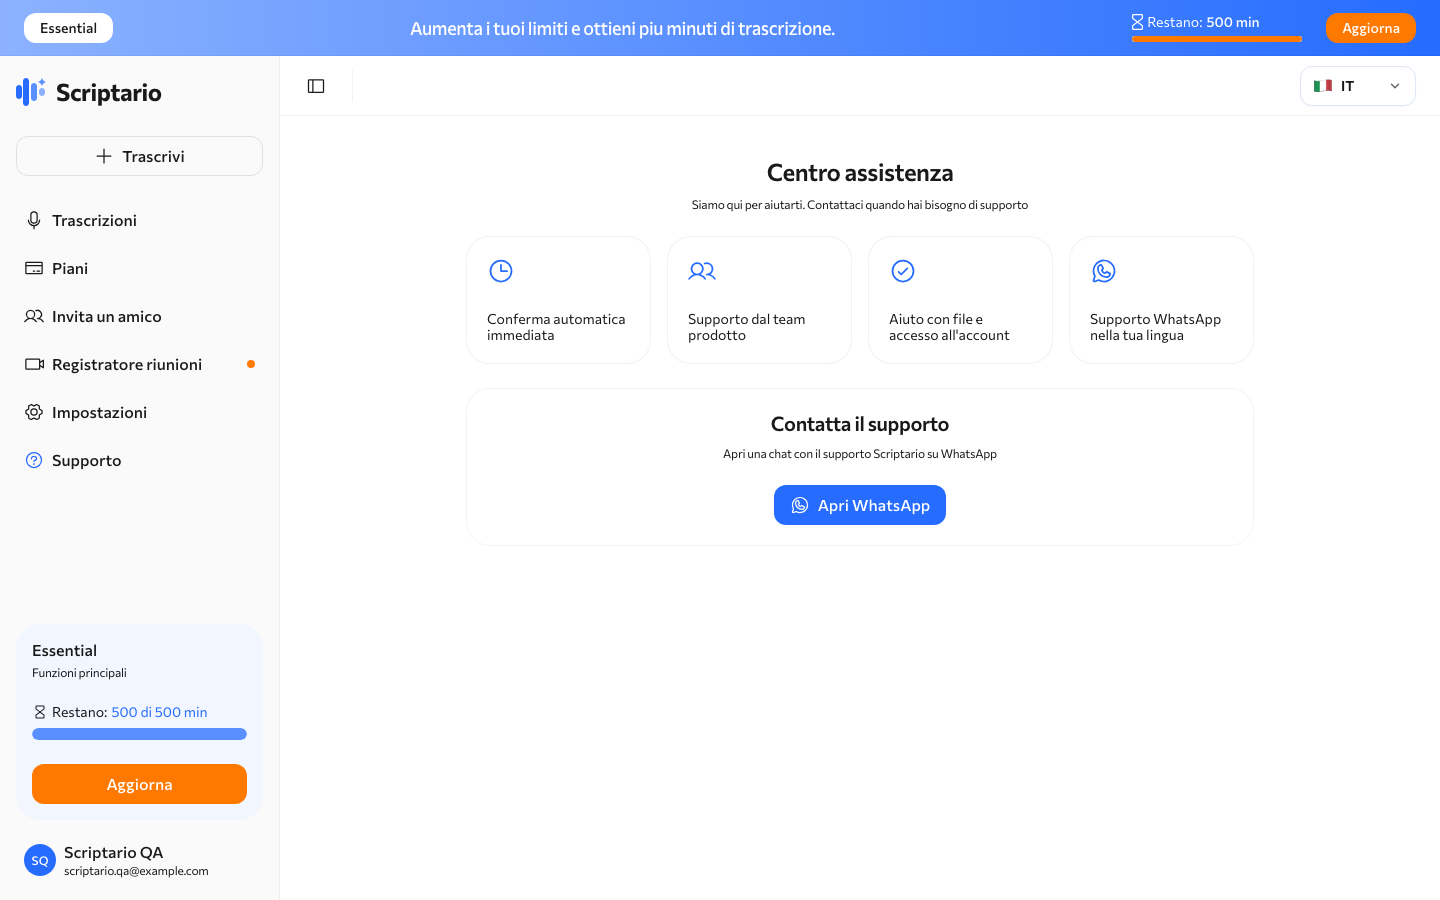Click the Contatta il supporto heading
Screen dimensions: 1440x900
[860, 424]
